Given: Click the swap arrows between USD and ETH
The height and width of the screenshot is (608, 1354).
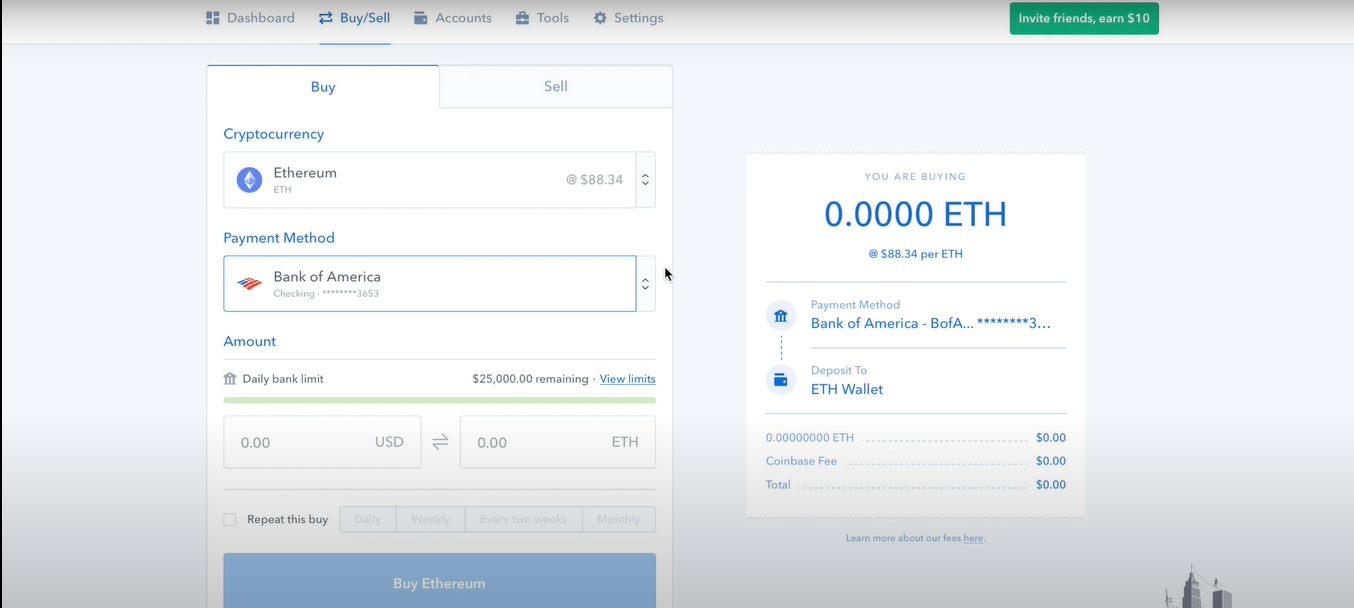Looking at the screenshot, I should (440, 442).
